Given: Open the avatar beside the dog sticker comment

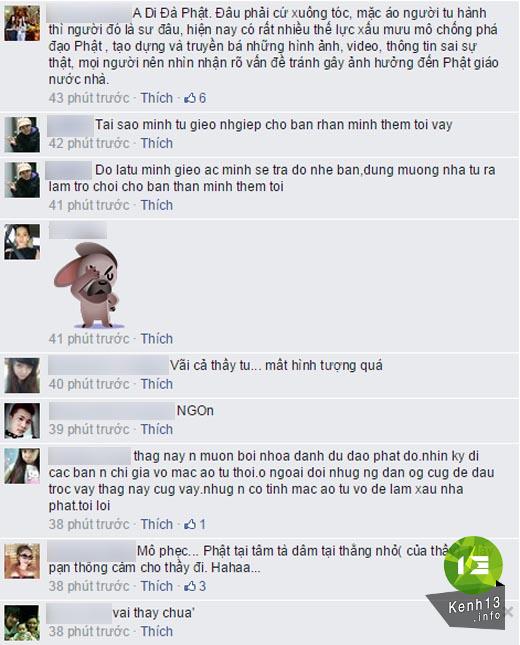Looking at the screenshot, I should [x=22, y=242].
